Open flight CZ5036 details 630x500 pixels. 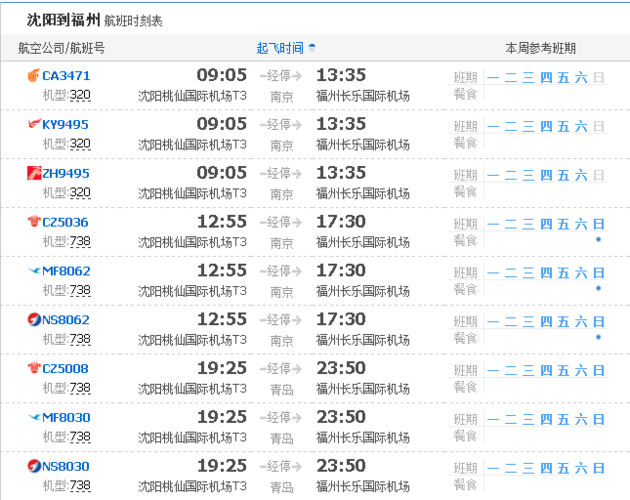coord(65,222)
